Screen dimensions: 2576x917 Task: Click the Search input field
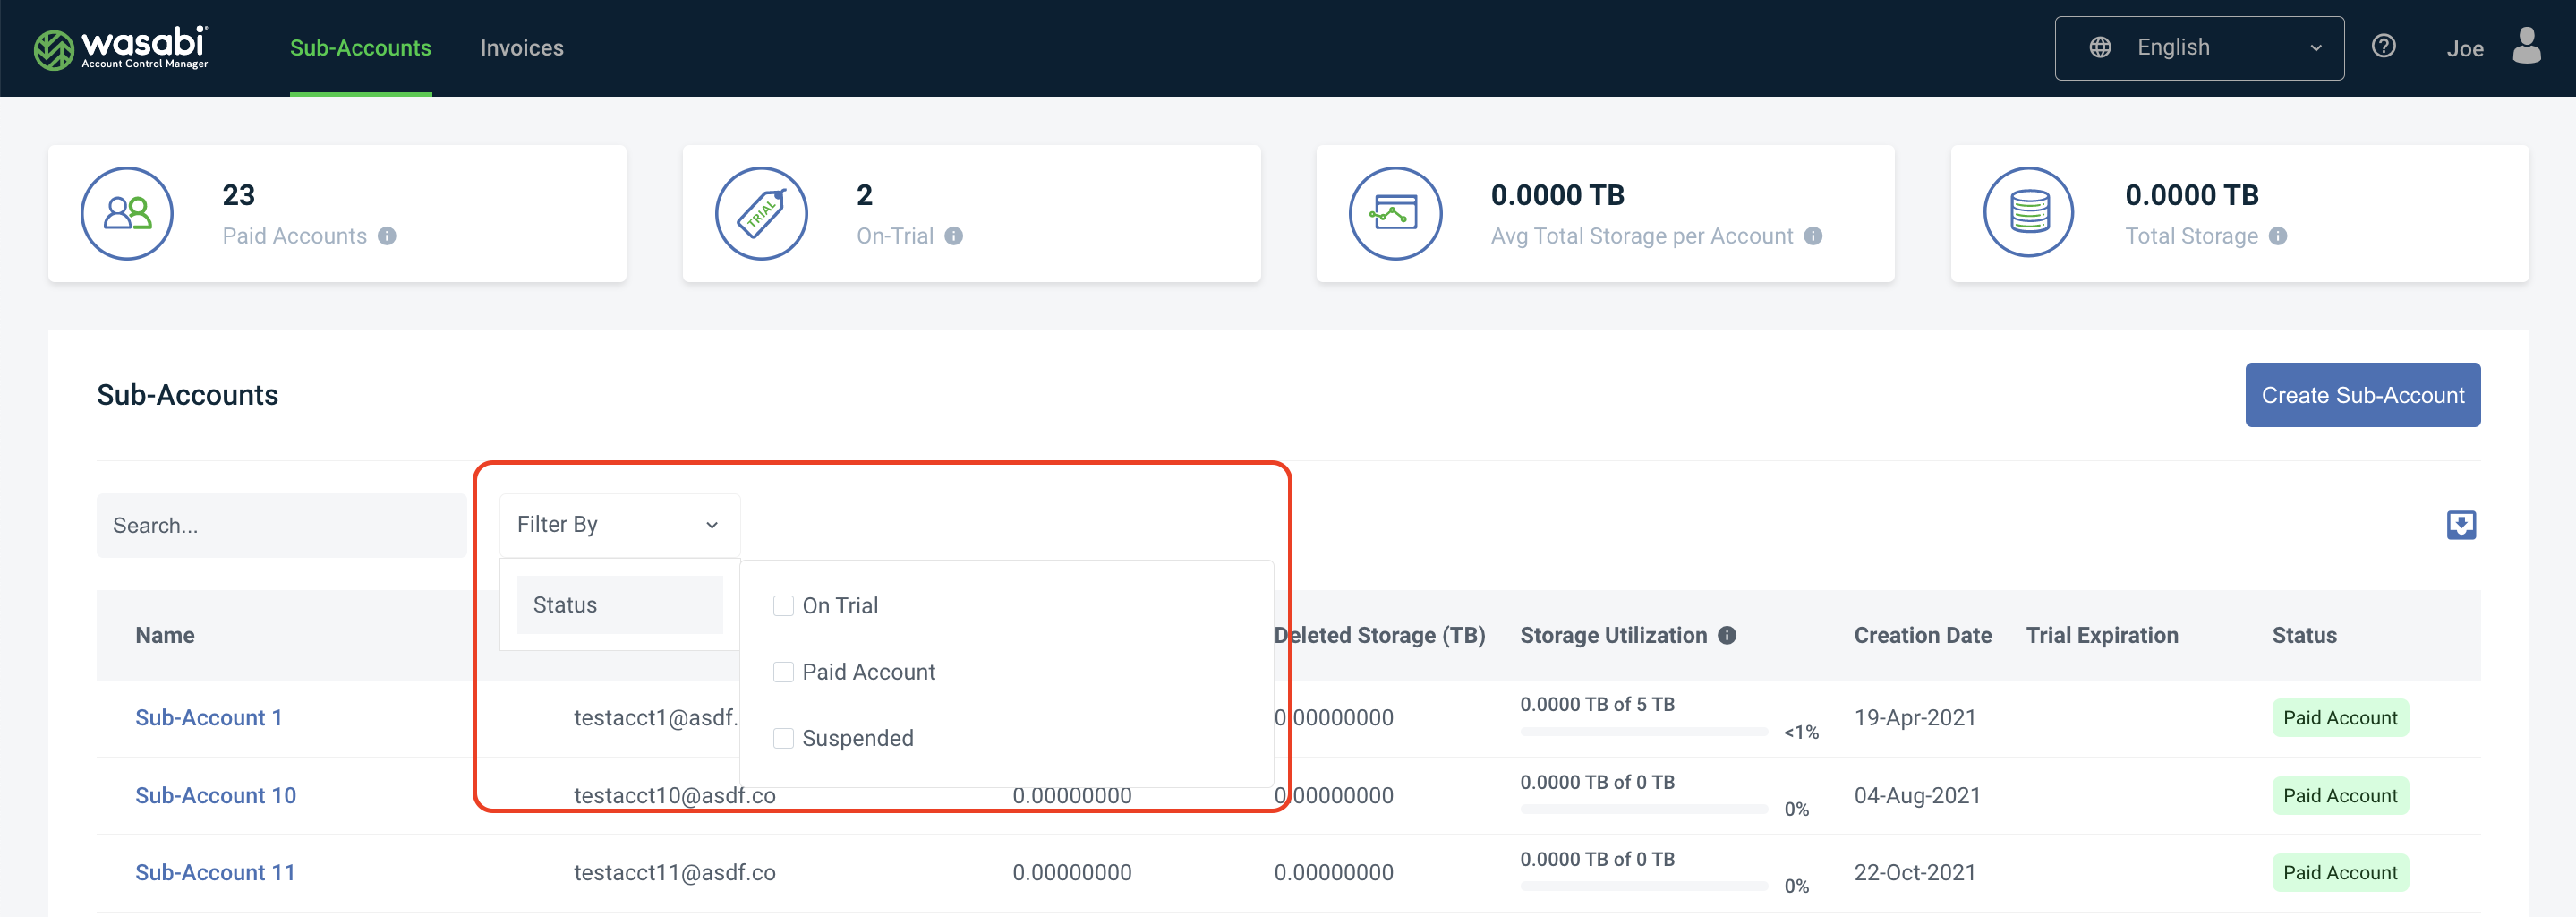click(281, 525)
